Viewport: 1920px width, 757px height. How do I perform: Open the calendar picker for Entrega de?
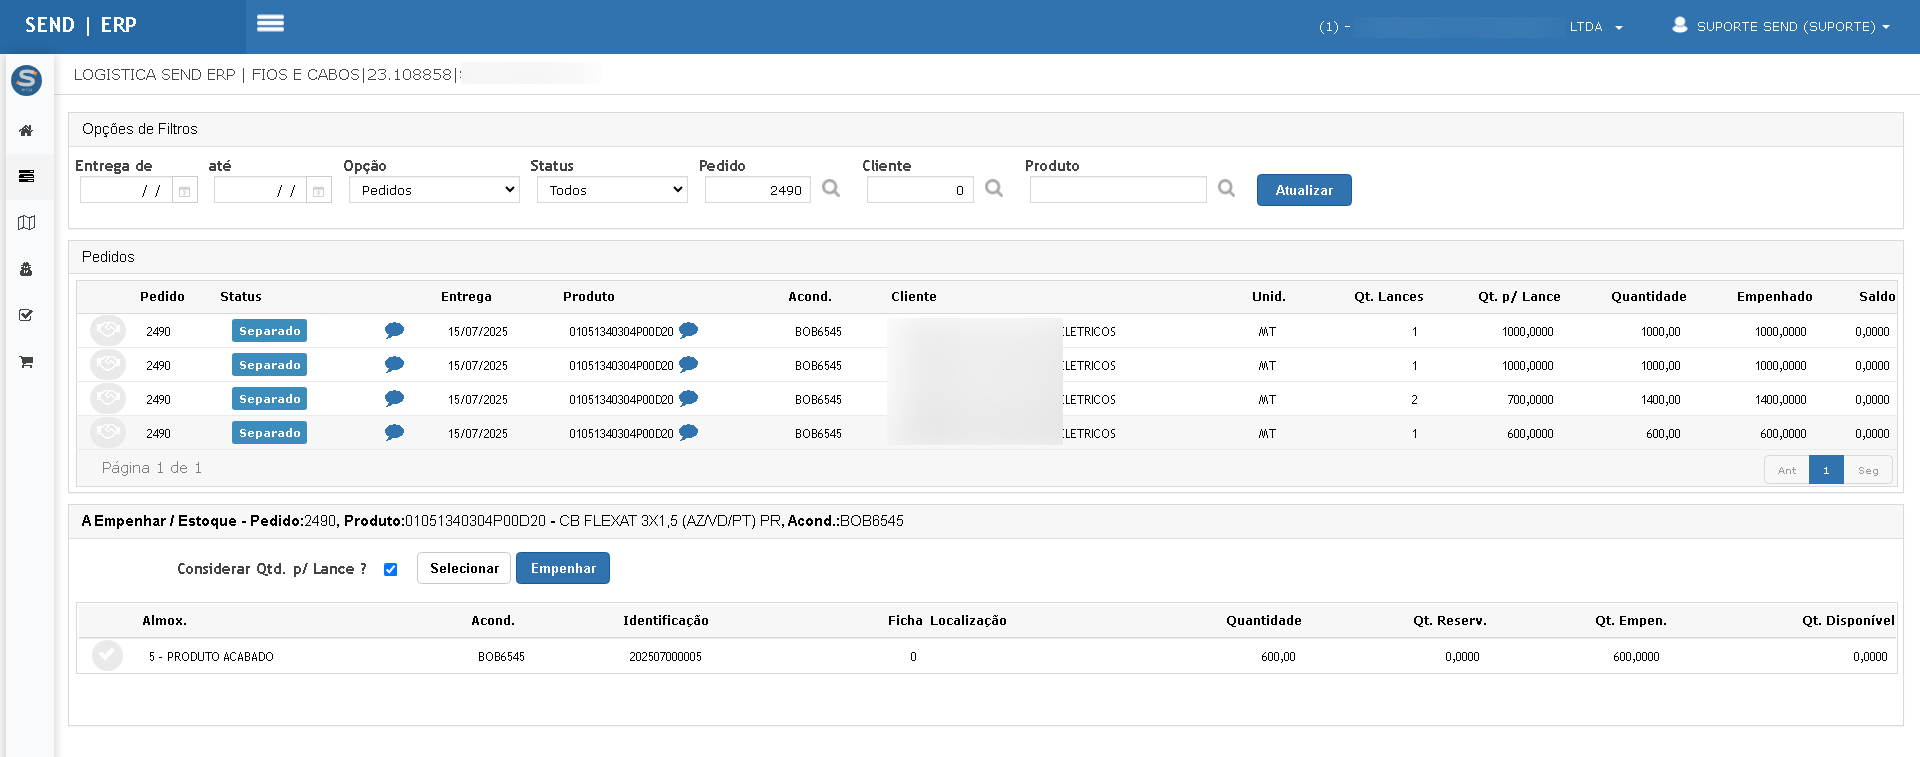coord(184,190)
